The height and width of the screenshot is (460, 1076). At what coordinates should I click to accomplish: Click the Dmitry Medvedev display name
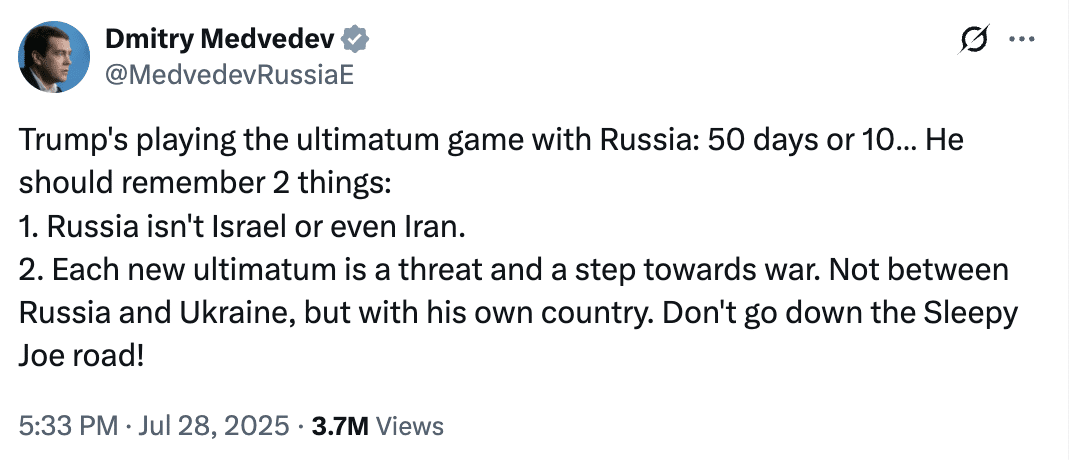tap(221, 40)
